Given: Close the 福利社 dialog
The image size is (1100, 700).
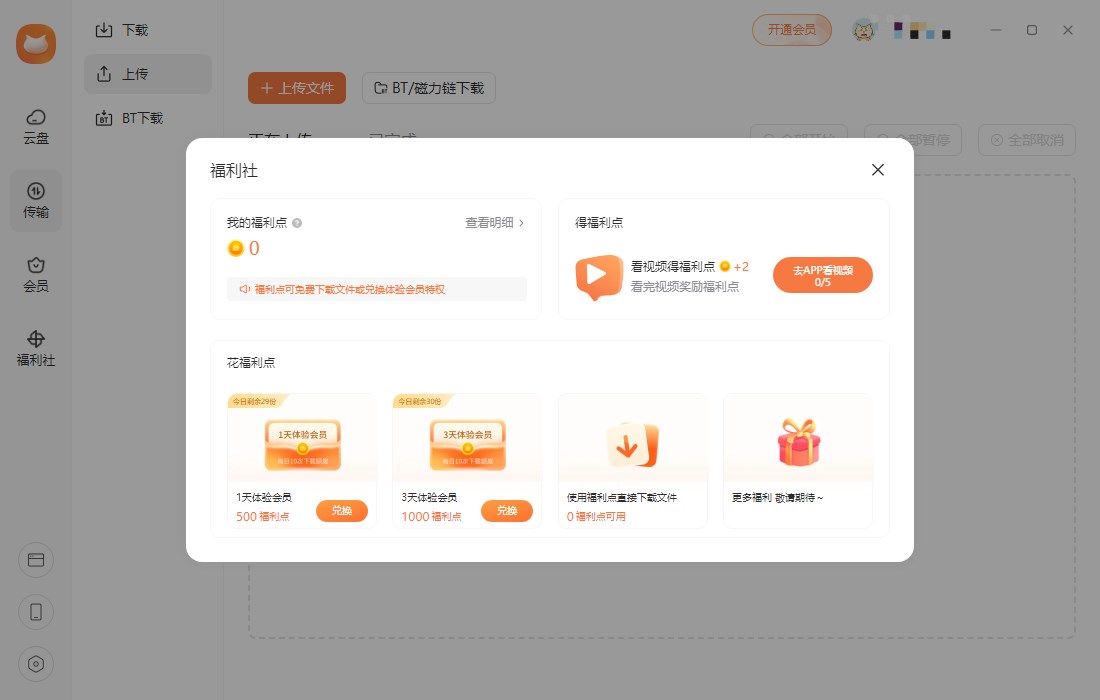Looking at the screenshot, I should (x=878, y=170).
